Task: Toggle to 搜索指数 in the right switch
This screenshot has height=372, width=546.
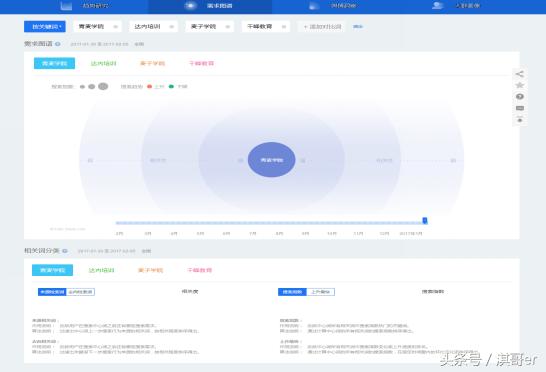Action: 292,292
